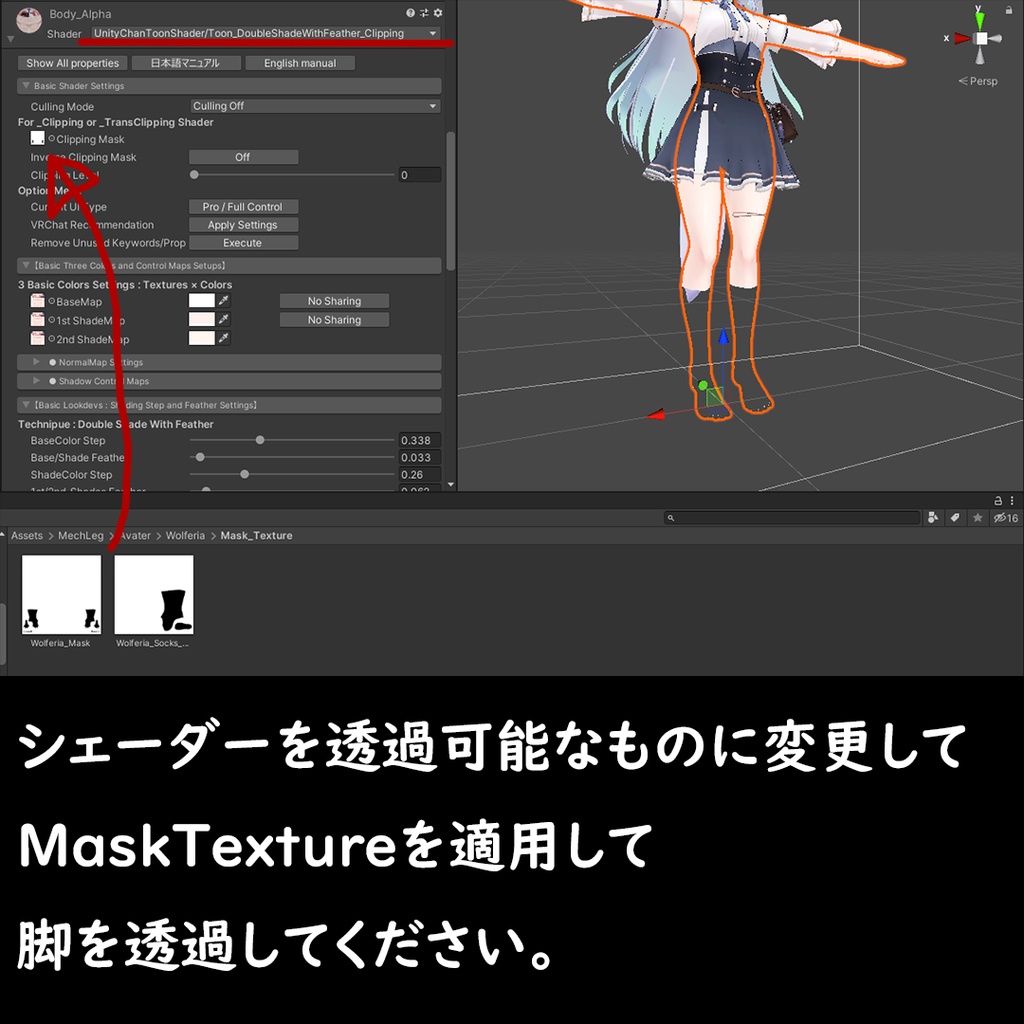The width and height of the screenshot is (1024, 1024).
Task: Toggle hidden packages visibility count icon
Action: click(1006, 518)
